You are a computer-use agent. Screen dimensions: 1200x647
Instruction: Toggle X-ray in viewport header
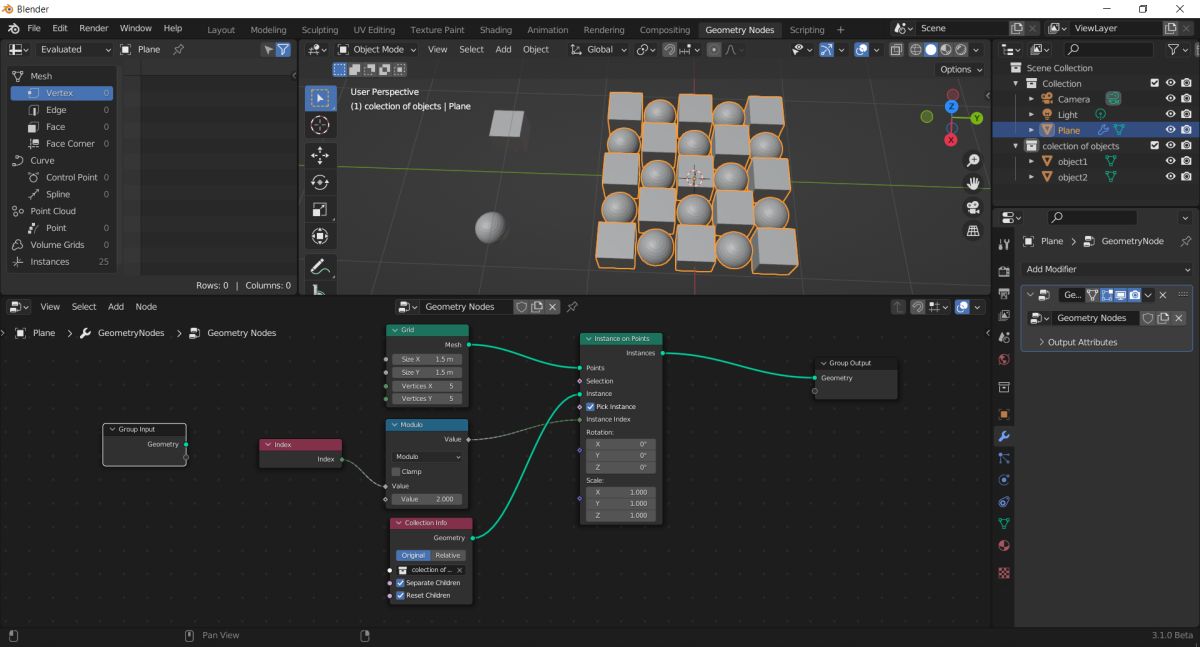pyautogui.click(x=896, y=49)
